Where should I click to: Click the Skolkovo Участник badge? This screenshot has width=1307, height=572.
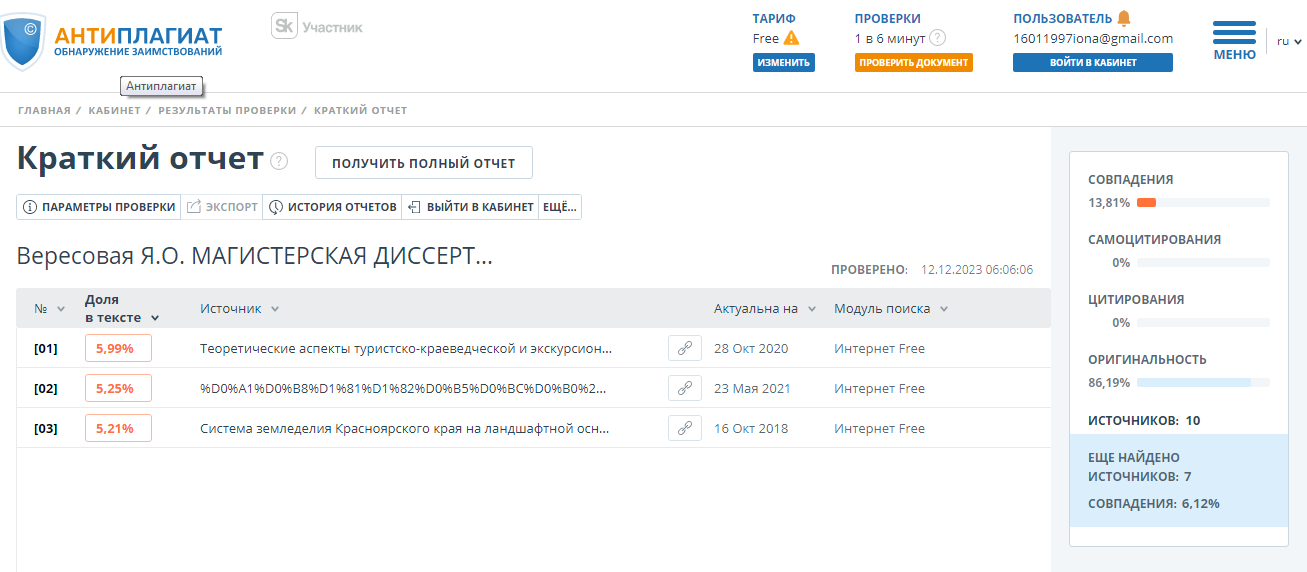coord(317,27)
